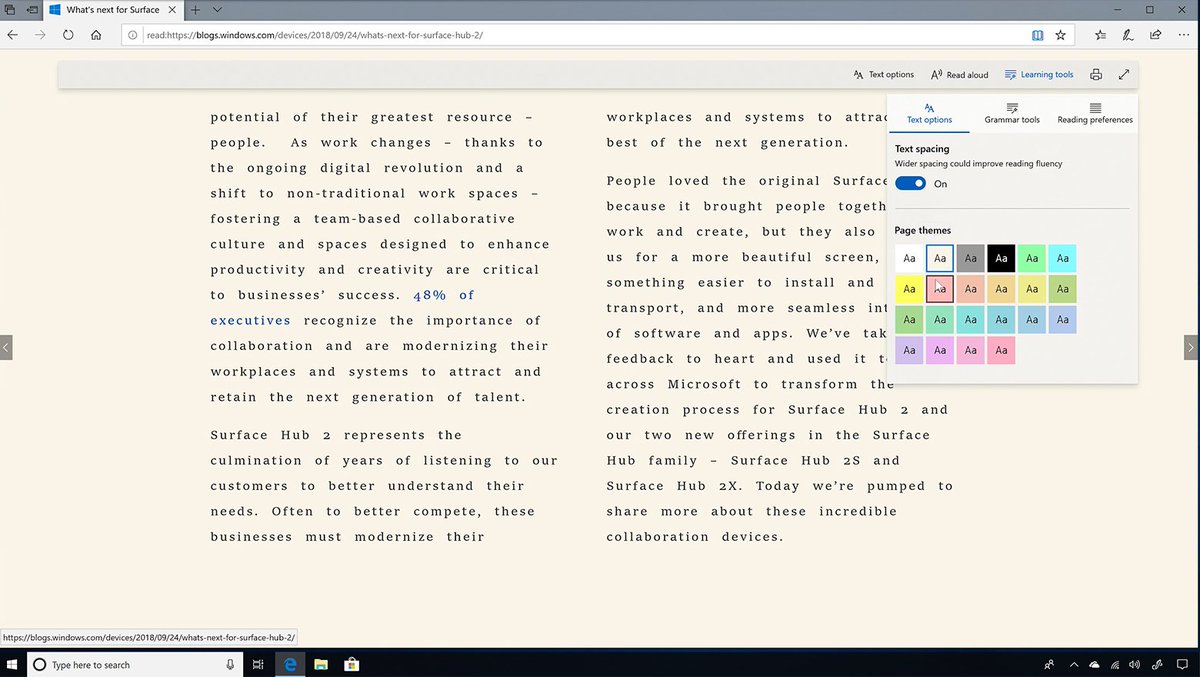Open OneDrive from the system tray cloud icon

pyautogui.click(x=1094, y=664)
